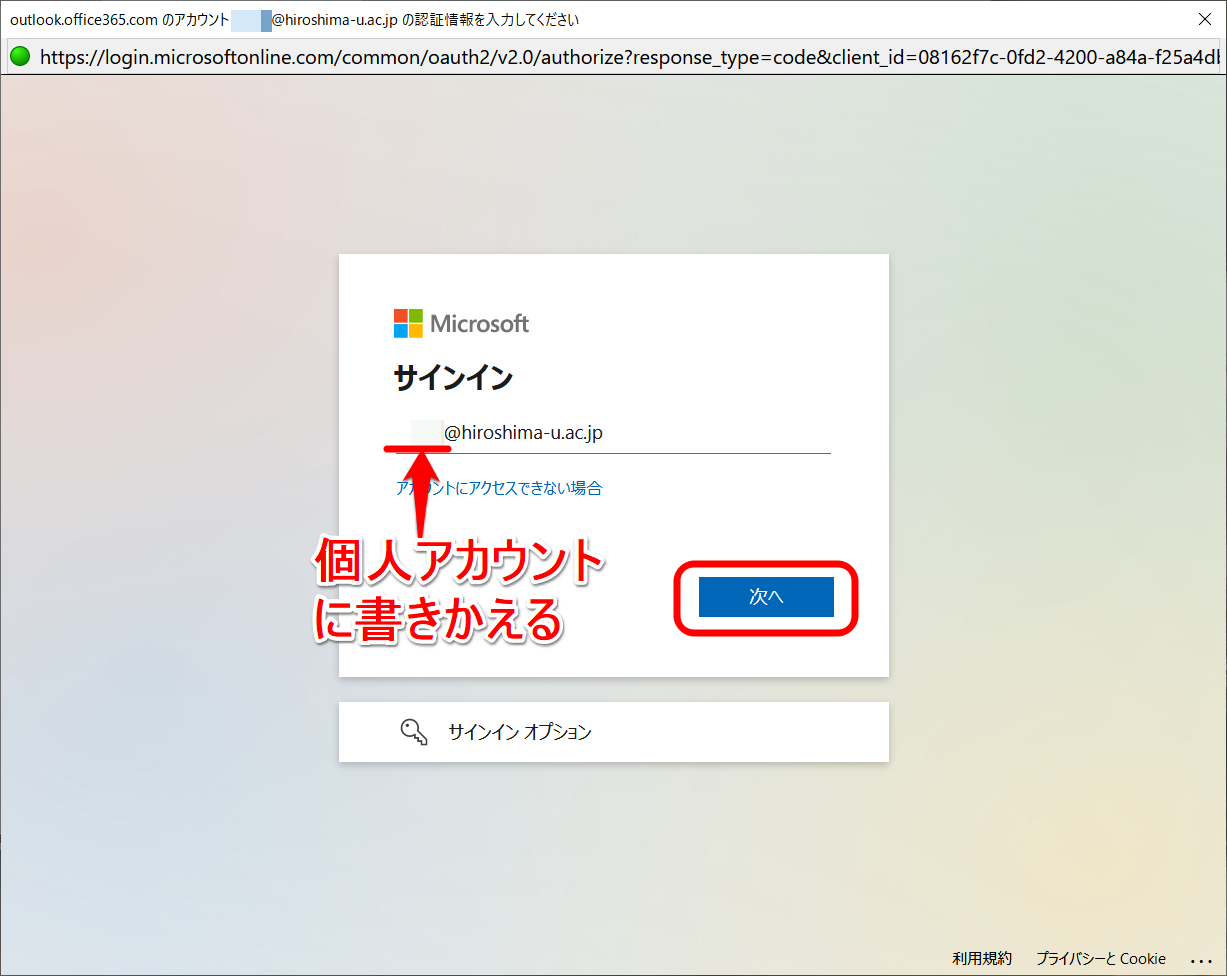Open the 利用規約 link
This screenshot has height=976, width=1227.
coord(981,958)
